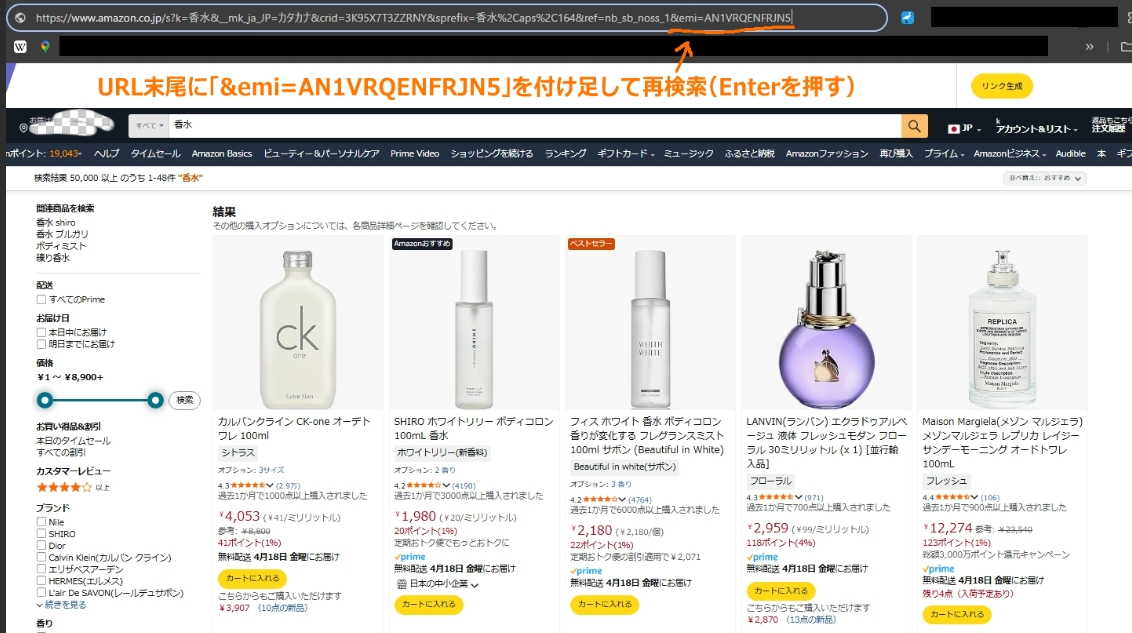Click the blue extension icon beside address bar

907,18
